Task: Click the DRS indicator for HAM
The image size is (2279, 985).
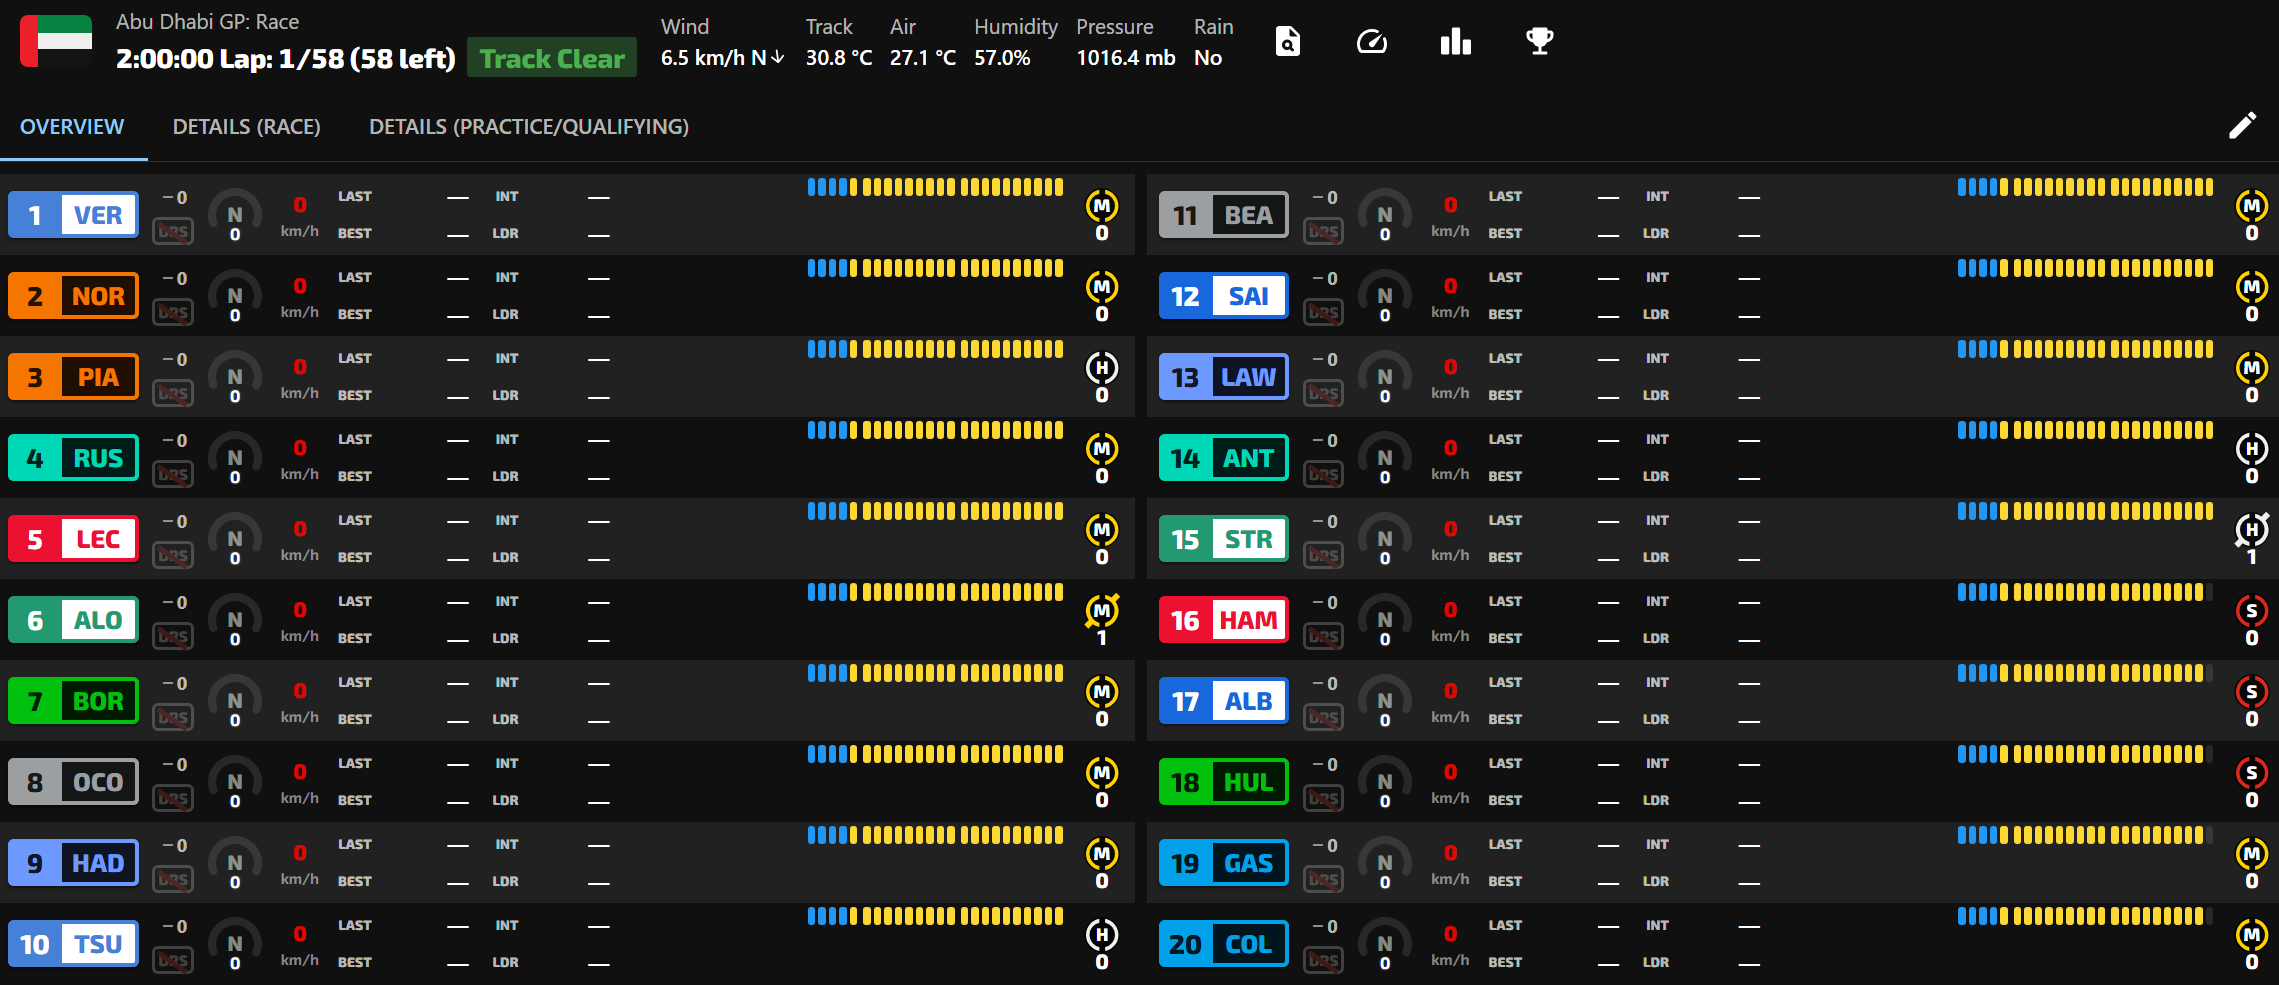Action: pyautogui.click(x=1323, y=637)
